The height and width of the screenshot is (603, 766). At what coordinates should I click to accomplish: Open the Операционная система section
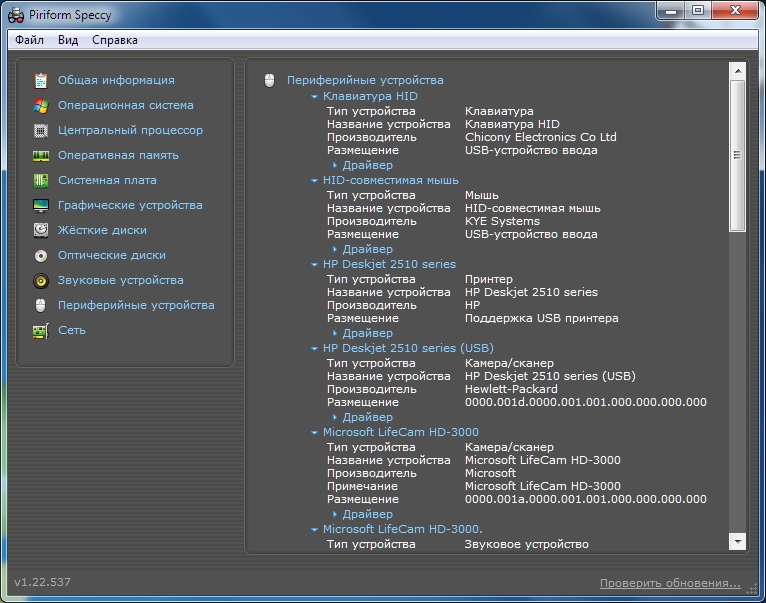click(126, 105)
